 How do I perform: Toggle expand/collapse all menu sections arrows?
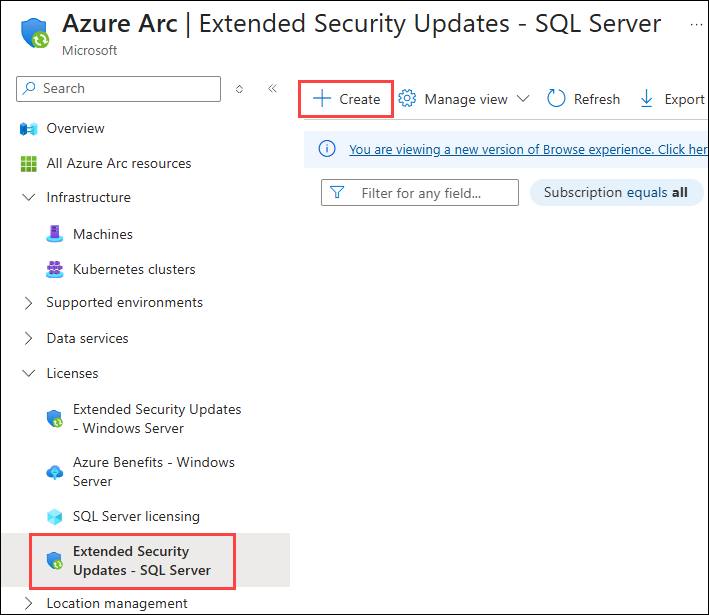(239, 89)
